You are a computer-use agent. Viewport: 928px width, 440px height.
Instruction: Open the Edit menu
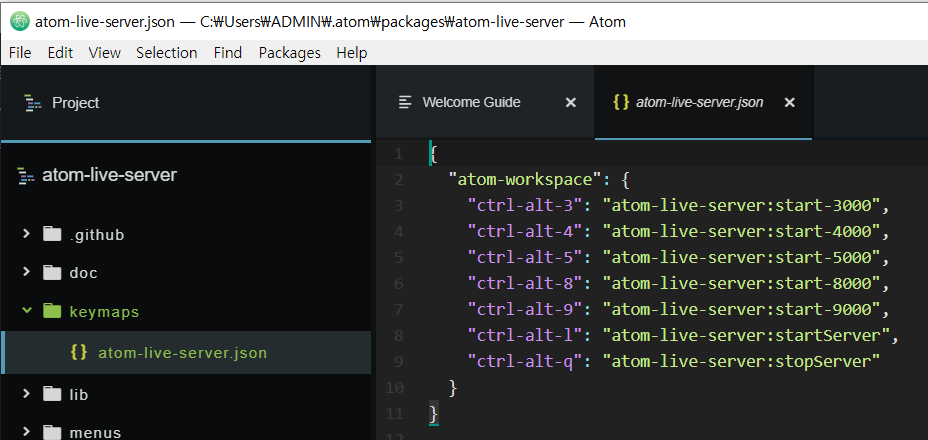coord(60,53)
